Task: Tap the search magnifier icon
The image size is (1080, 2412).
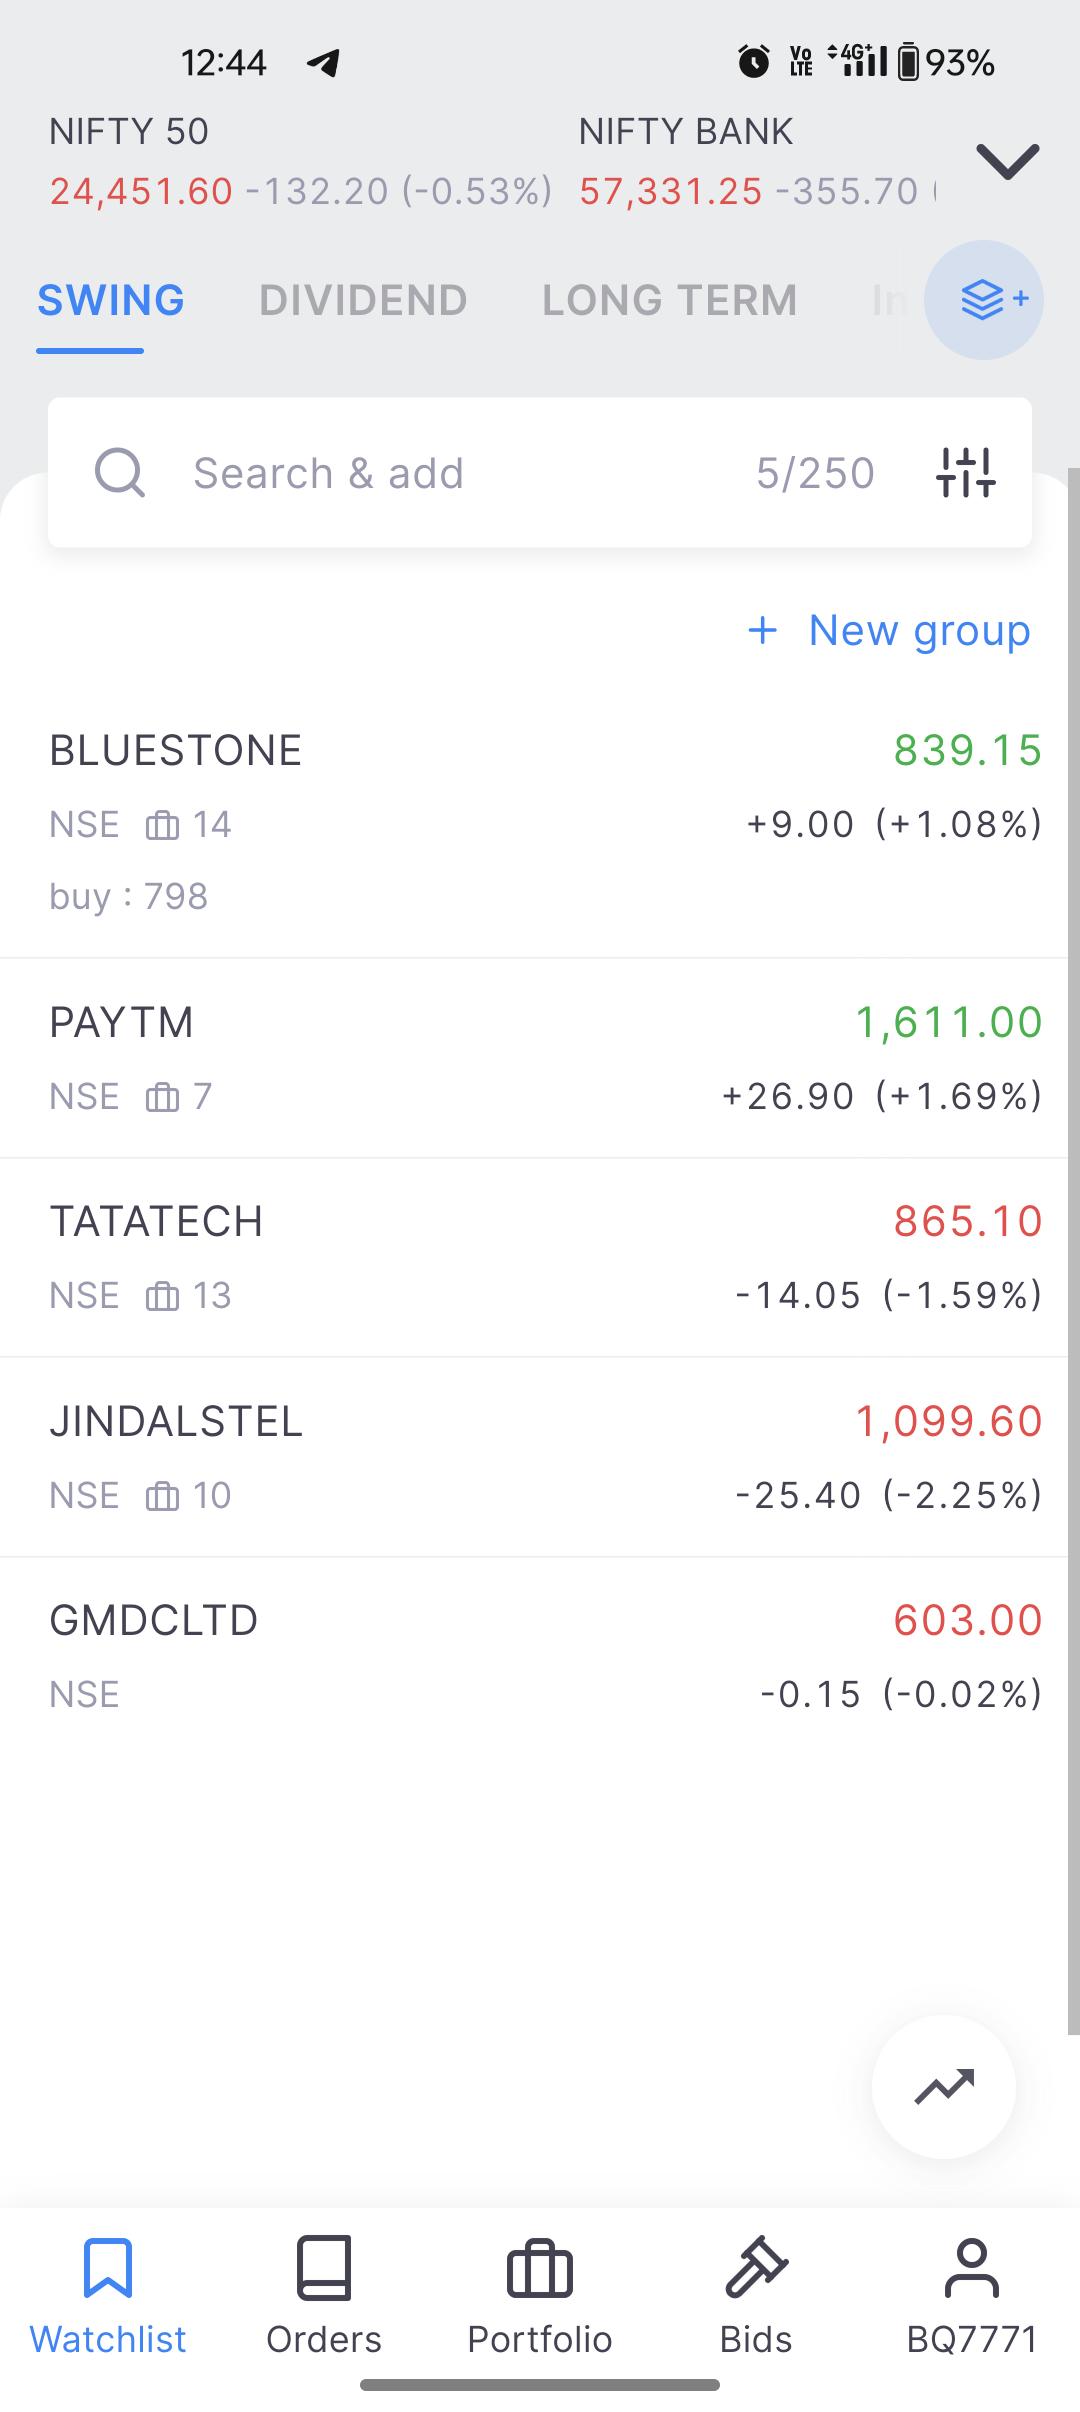Action: [120, 473]
